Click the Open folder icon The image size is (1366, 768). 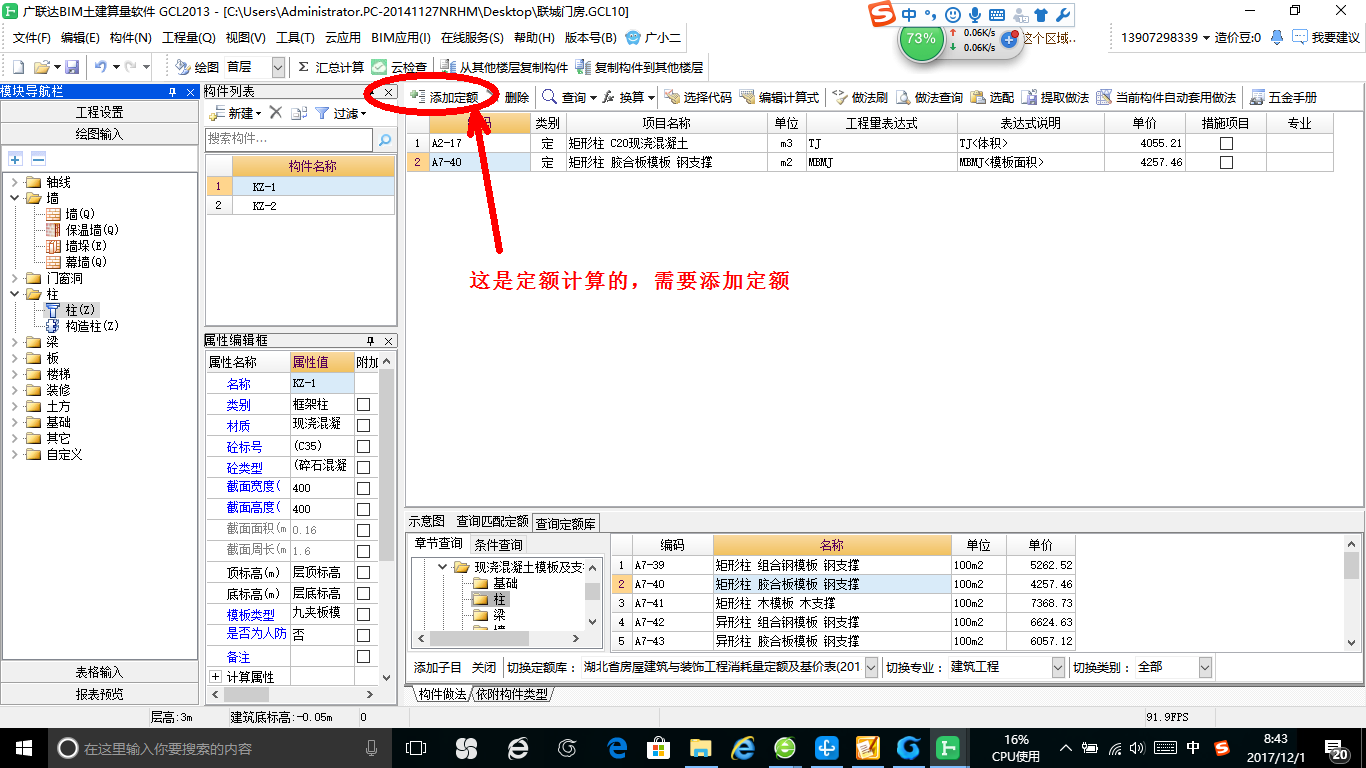pos(42,67)
